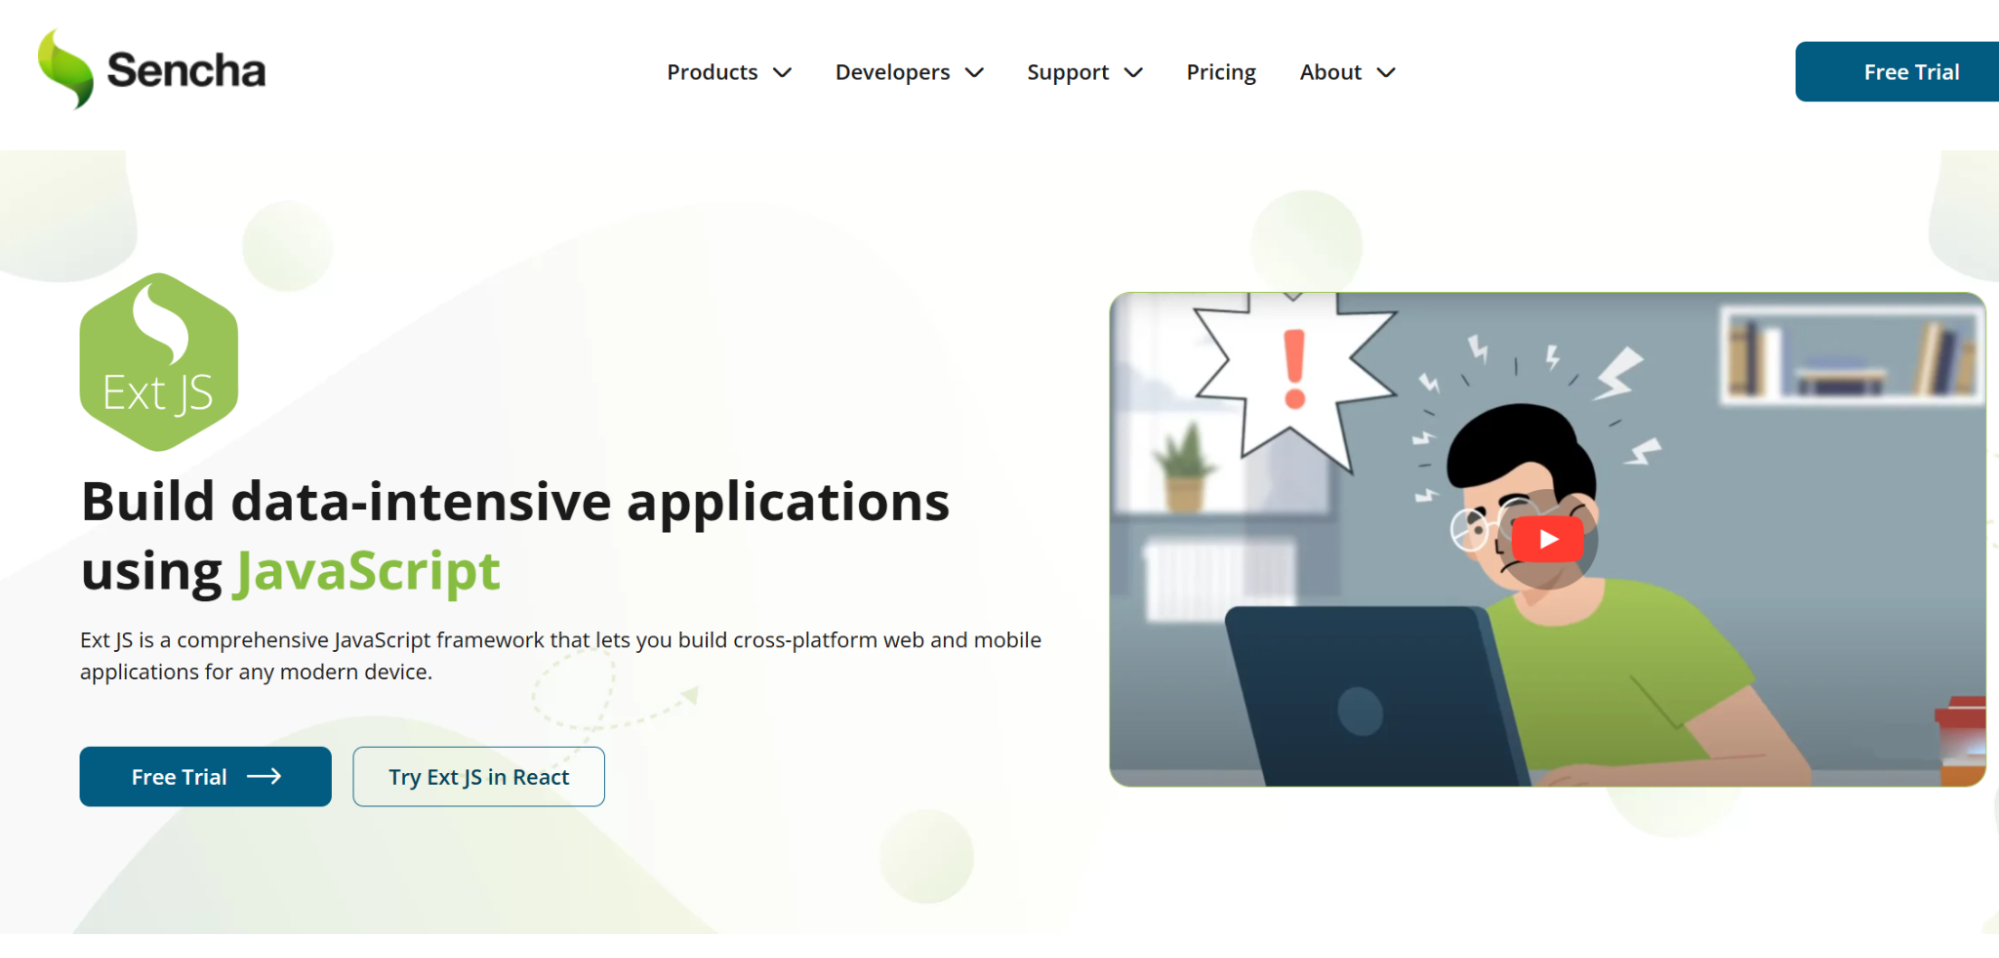Select Pricing in the navigation bar
This screenshot has height=958, width=1999.
1220,71
